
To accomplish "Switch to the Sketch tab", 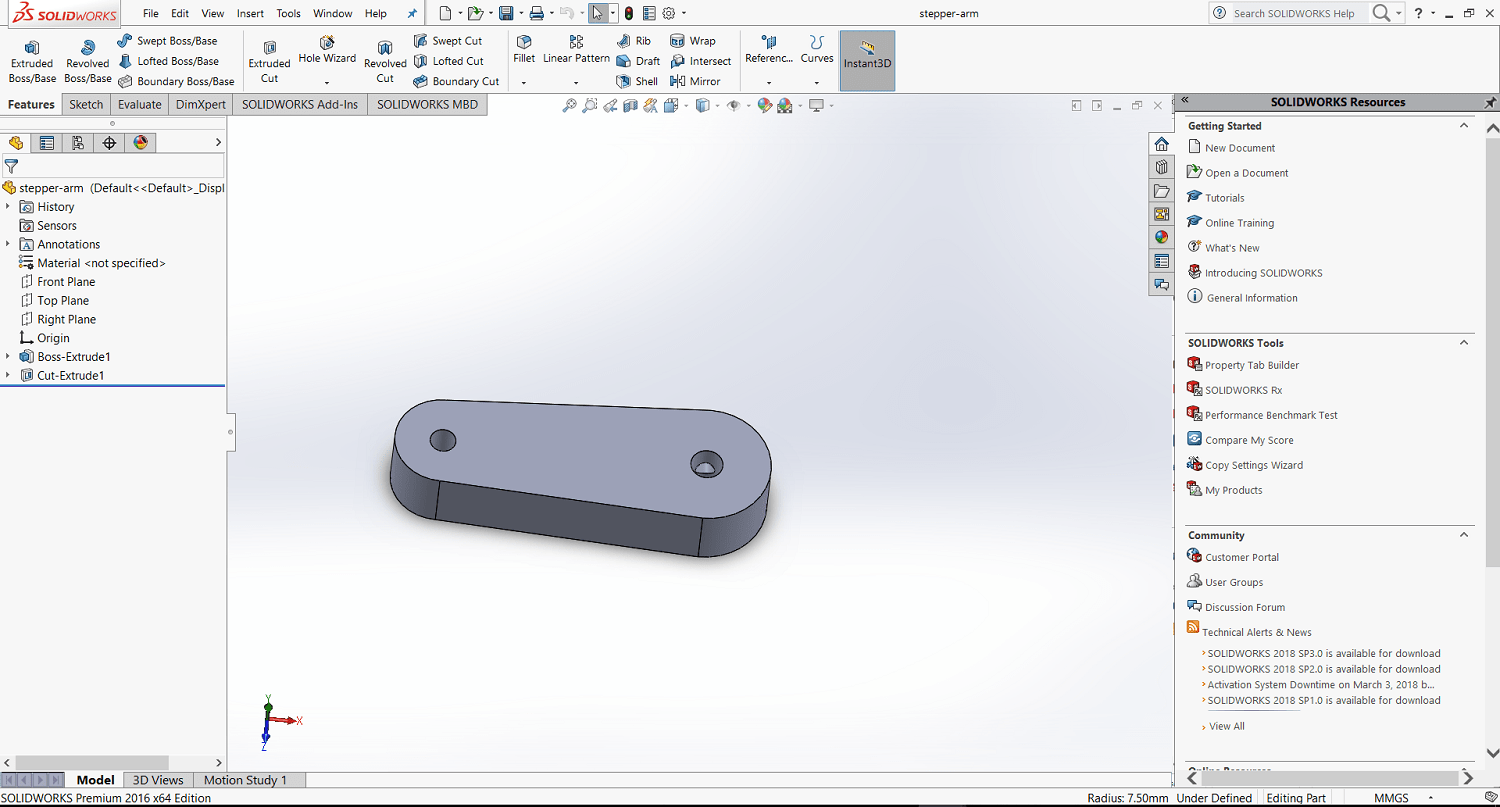I will (86, 105).
